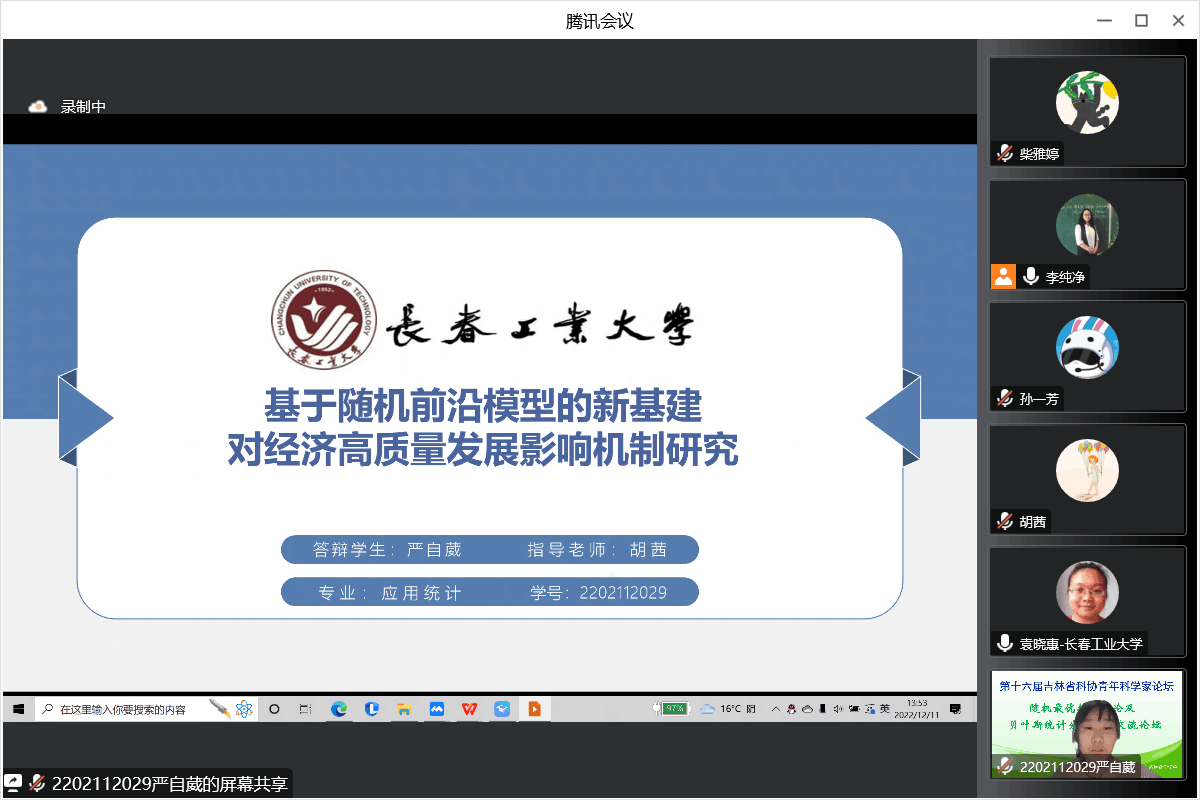Click the Task View icon in the taskbar
Image resolution: width=1200 pixels, height=800 pixels.
pos(306,709)
